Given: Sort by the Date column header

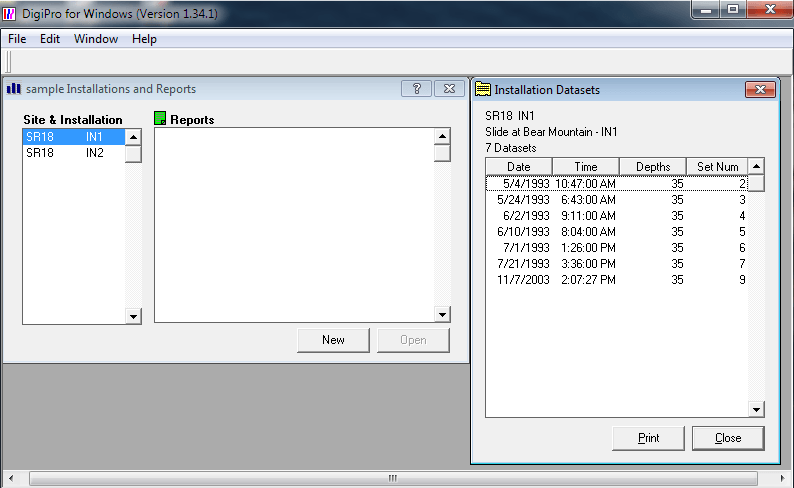Looking at the screenshot, I should click(519, 167).
